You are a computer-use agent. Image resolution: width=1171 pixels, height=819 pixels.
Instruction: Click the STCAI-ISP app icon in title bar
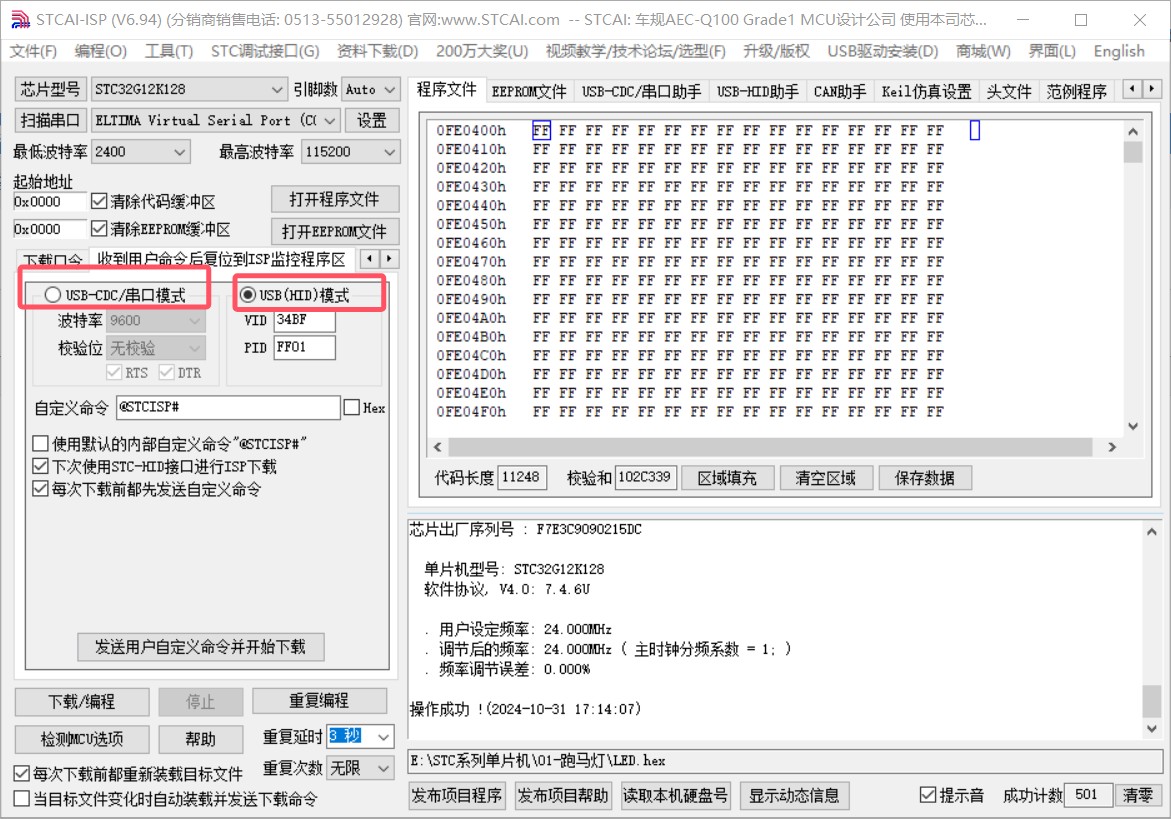[x=20, y=19]
